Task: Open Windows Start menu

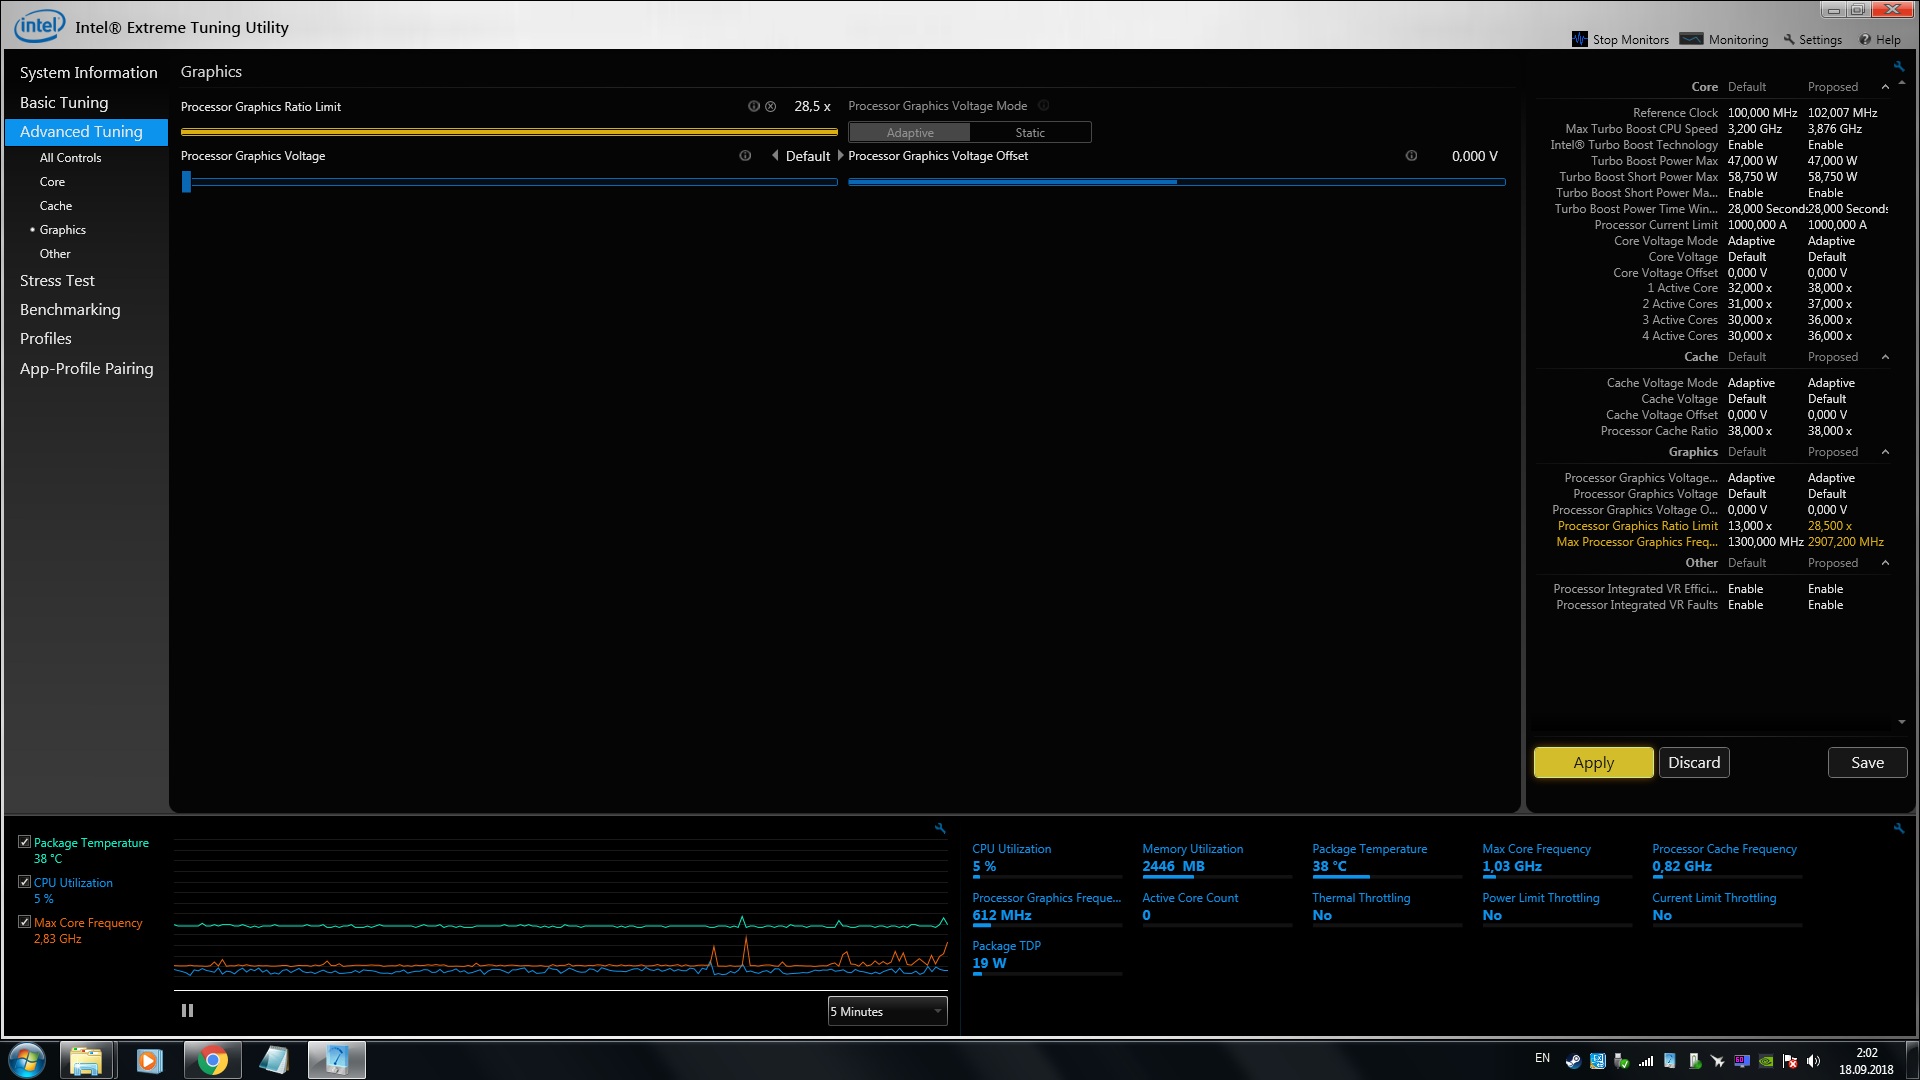Action: pos(27,1060)
